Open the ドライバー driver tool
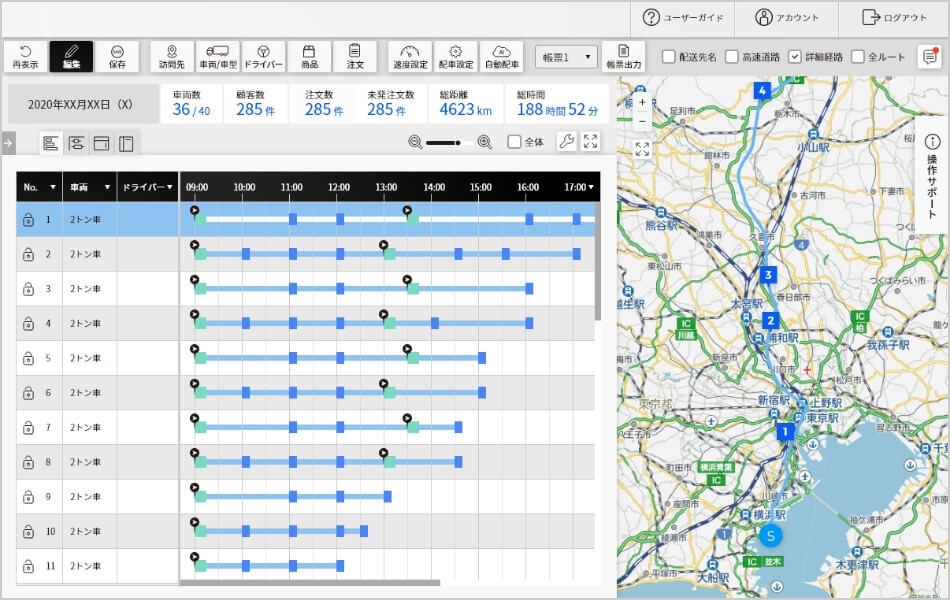The width and height of the screenshot is (950, 600). 264,56
